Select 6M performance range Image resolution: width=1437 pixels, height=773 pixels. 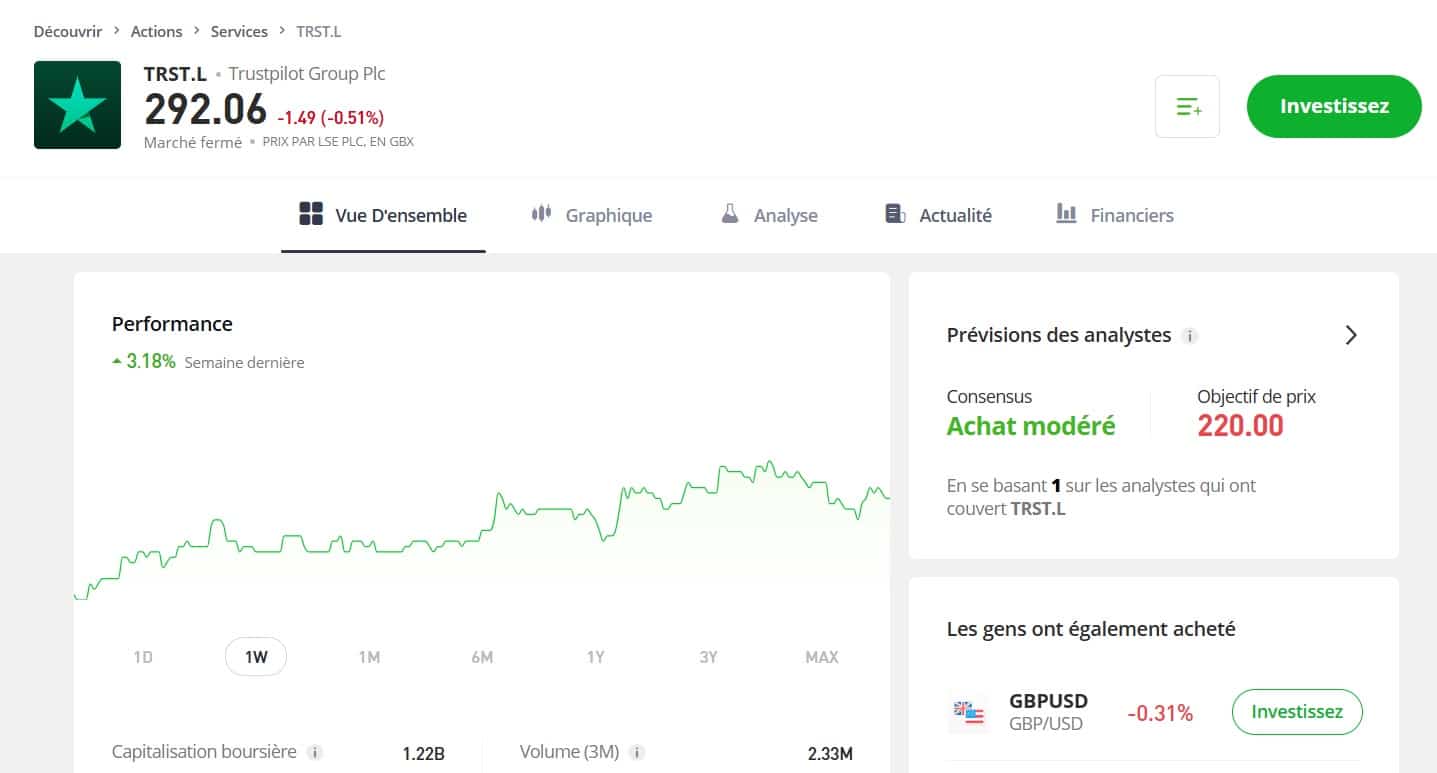coord(482,657)
